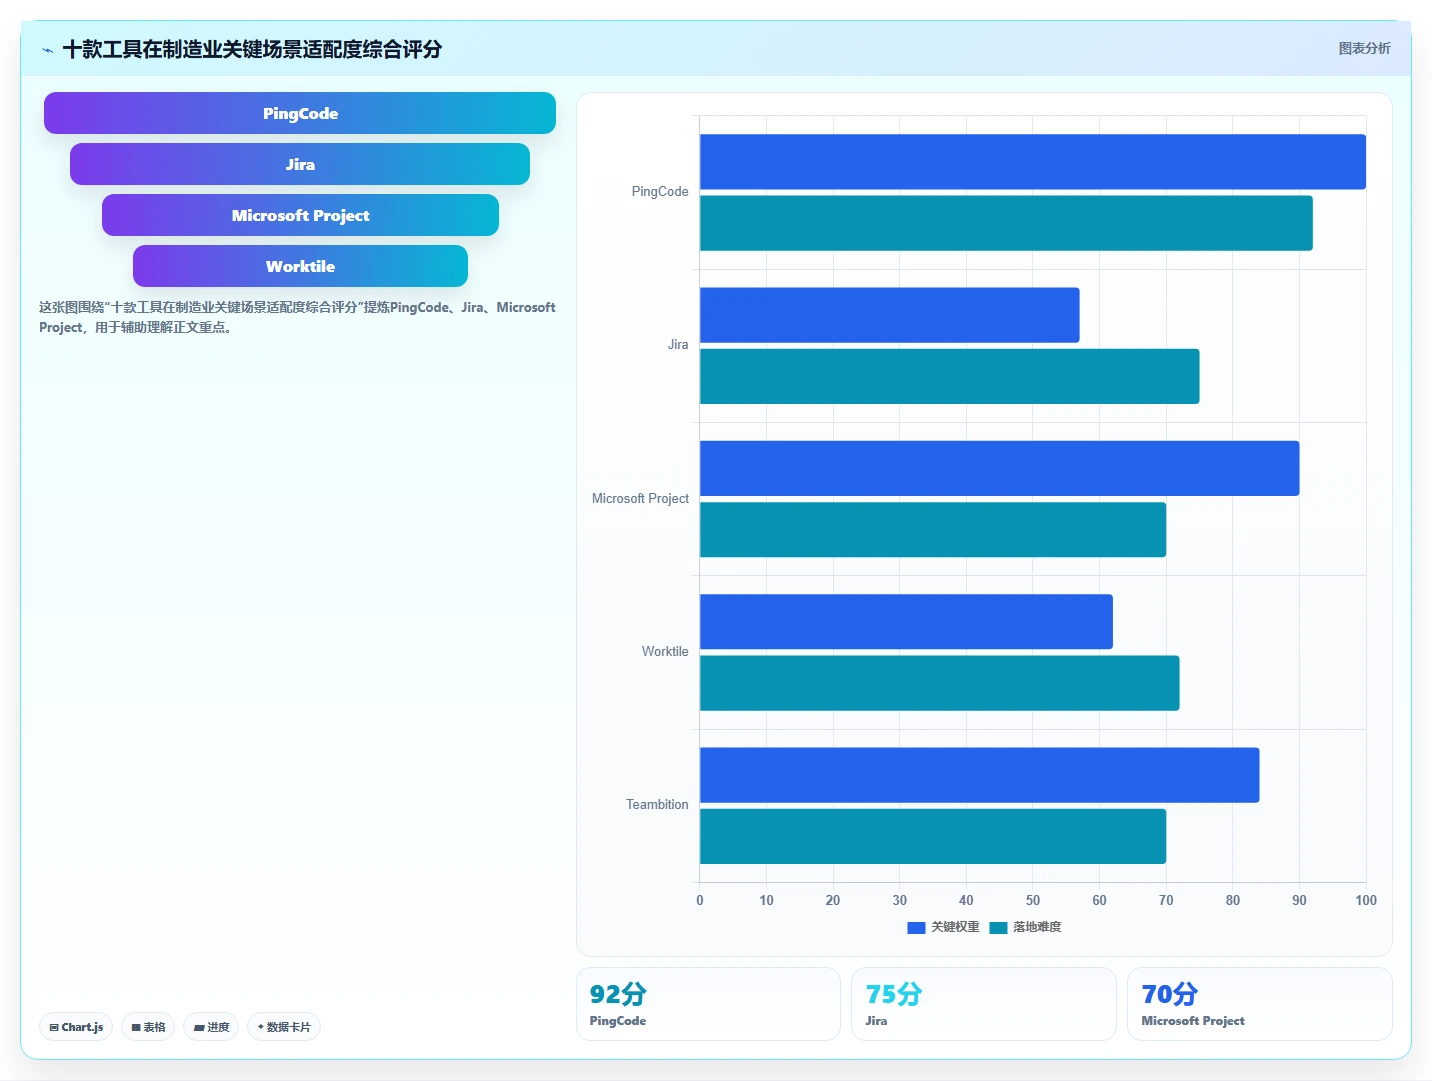Click Teambition 关键权重 blue bar
Image resolution: width=1432 pixels, height=1081 pixels.
(x=980, y=775)
